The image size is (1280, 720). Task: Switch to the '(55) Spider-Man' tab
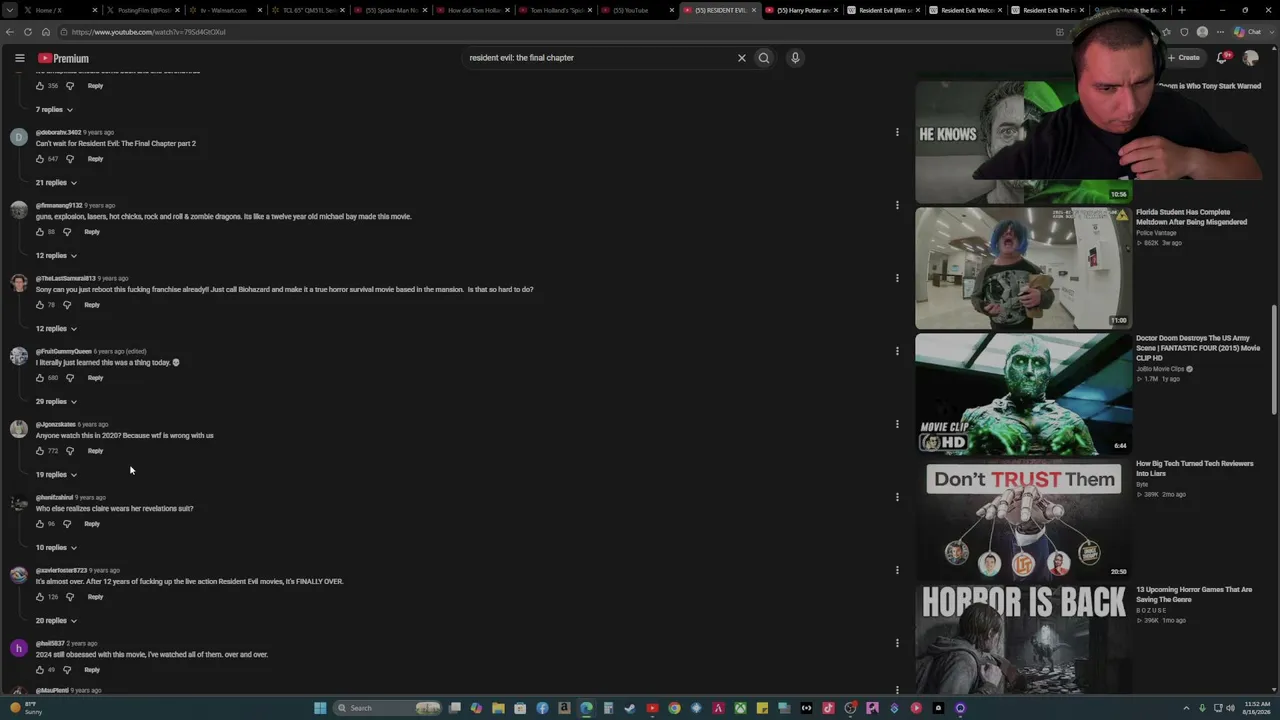390,10
